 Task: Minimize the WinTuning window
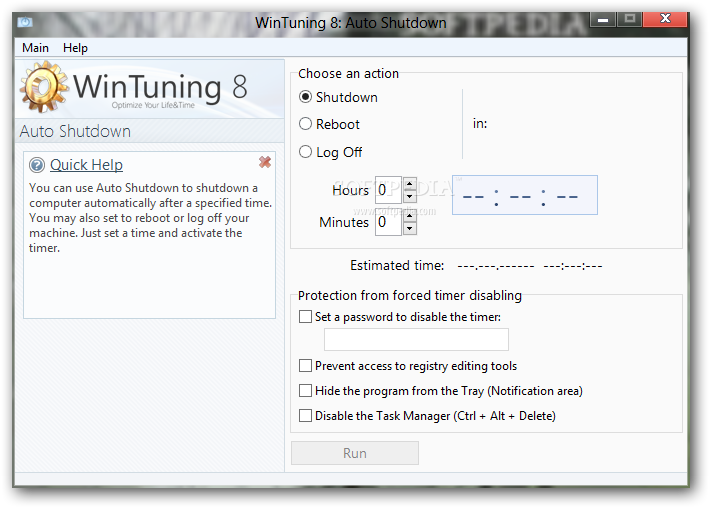pos(603,19)
